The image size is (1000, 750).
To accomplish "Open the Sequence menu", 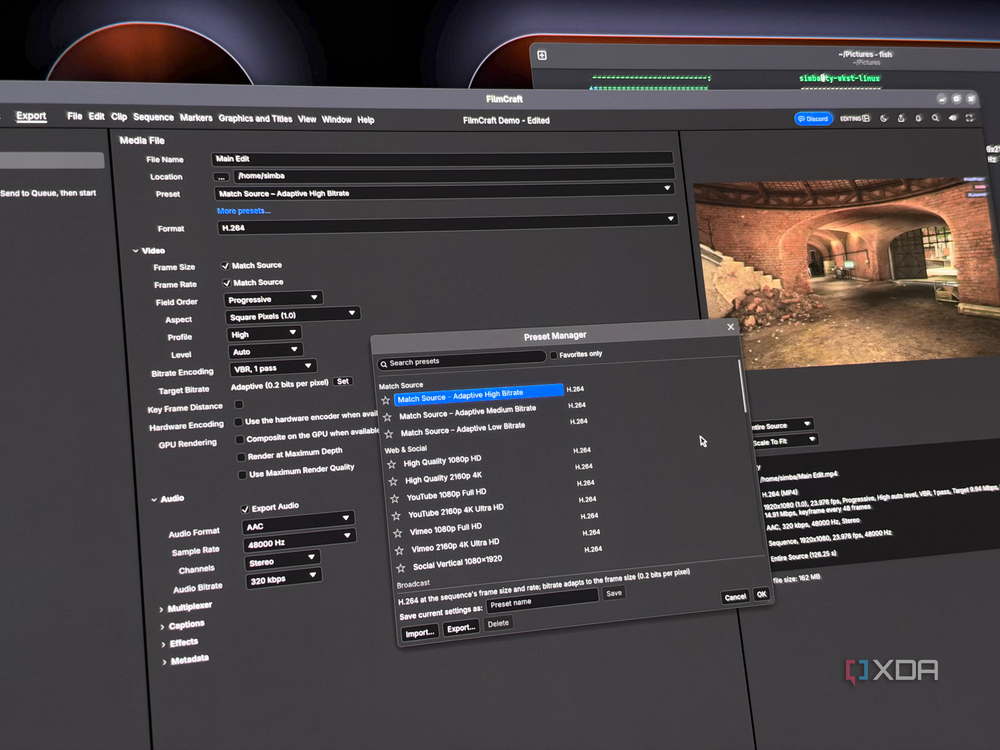I will [x=153, y=117].
